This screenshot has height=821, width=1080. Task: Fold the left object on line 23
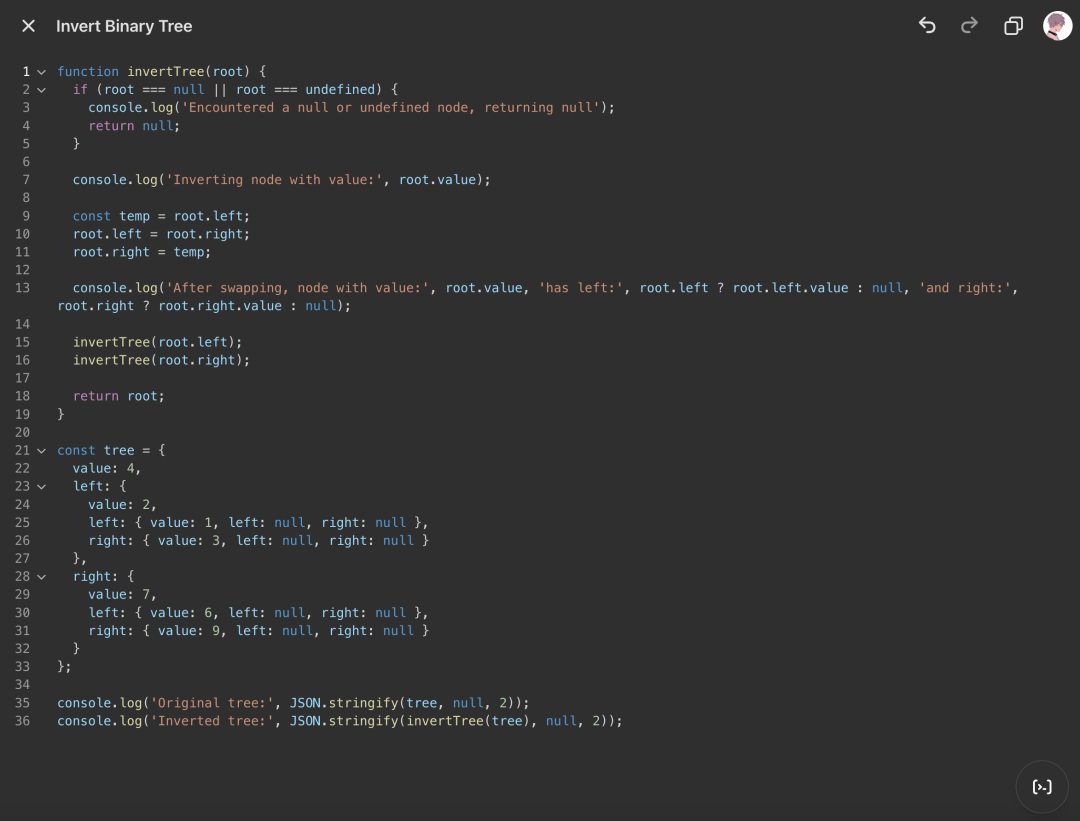point(41,487)
